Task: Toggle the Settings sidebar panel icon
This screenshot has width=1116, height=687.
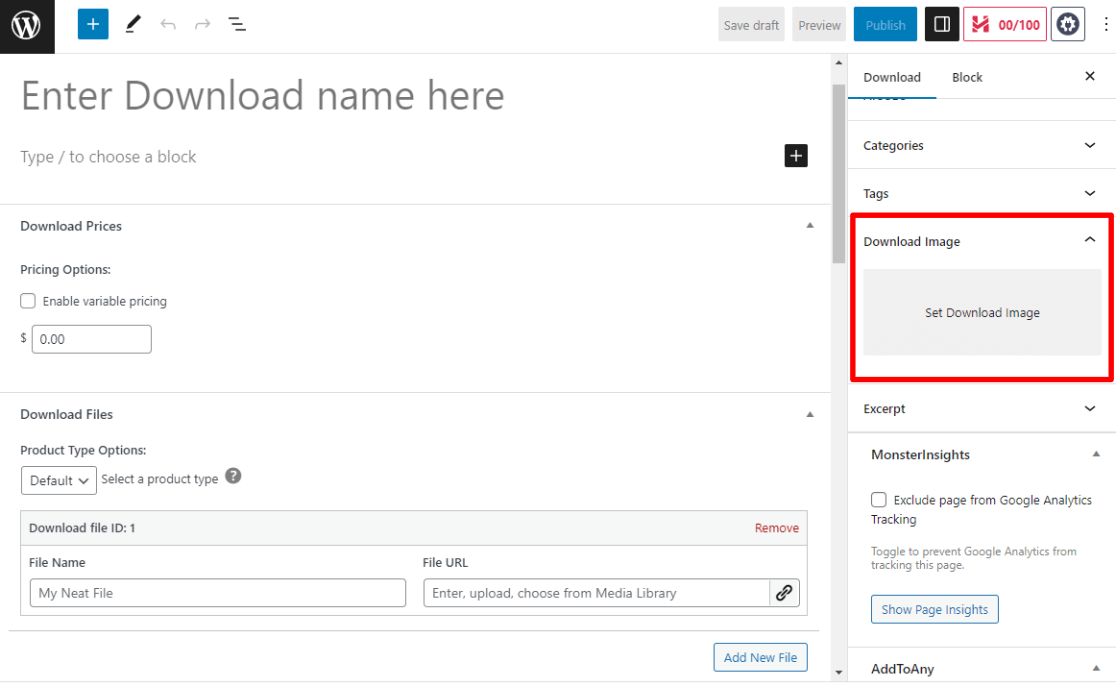Action: click(940, 23)
